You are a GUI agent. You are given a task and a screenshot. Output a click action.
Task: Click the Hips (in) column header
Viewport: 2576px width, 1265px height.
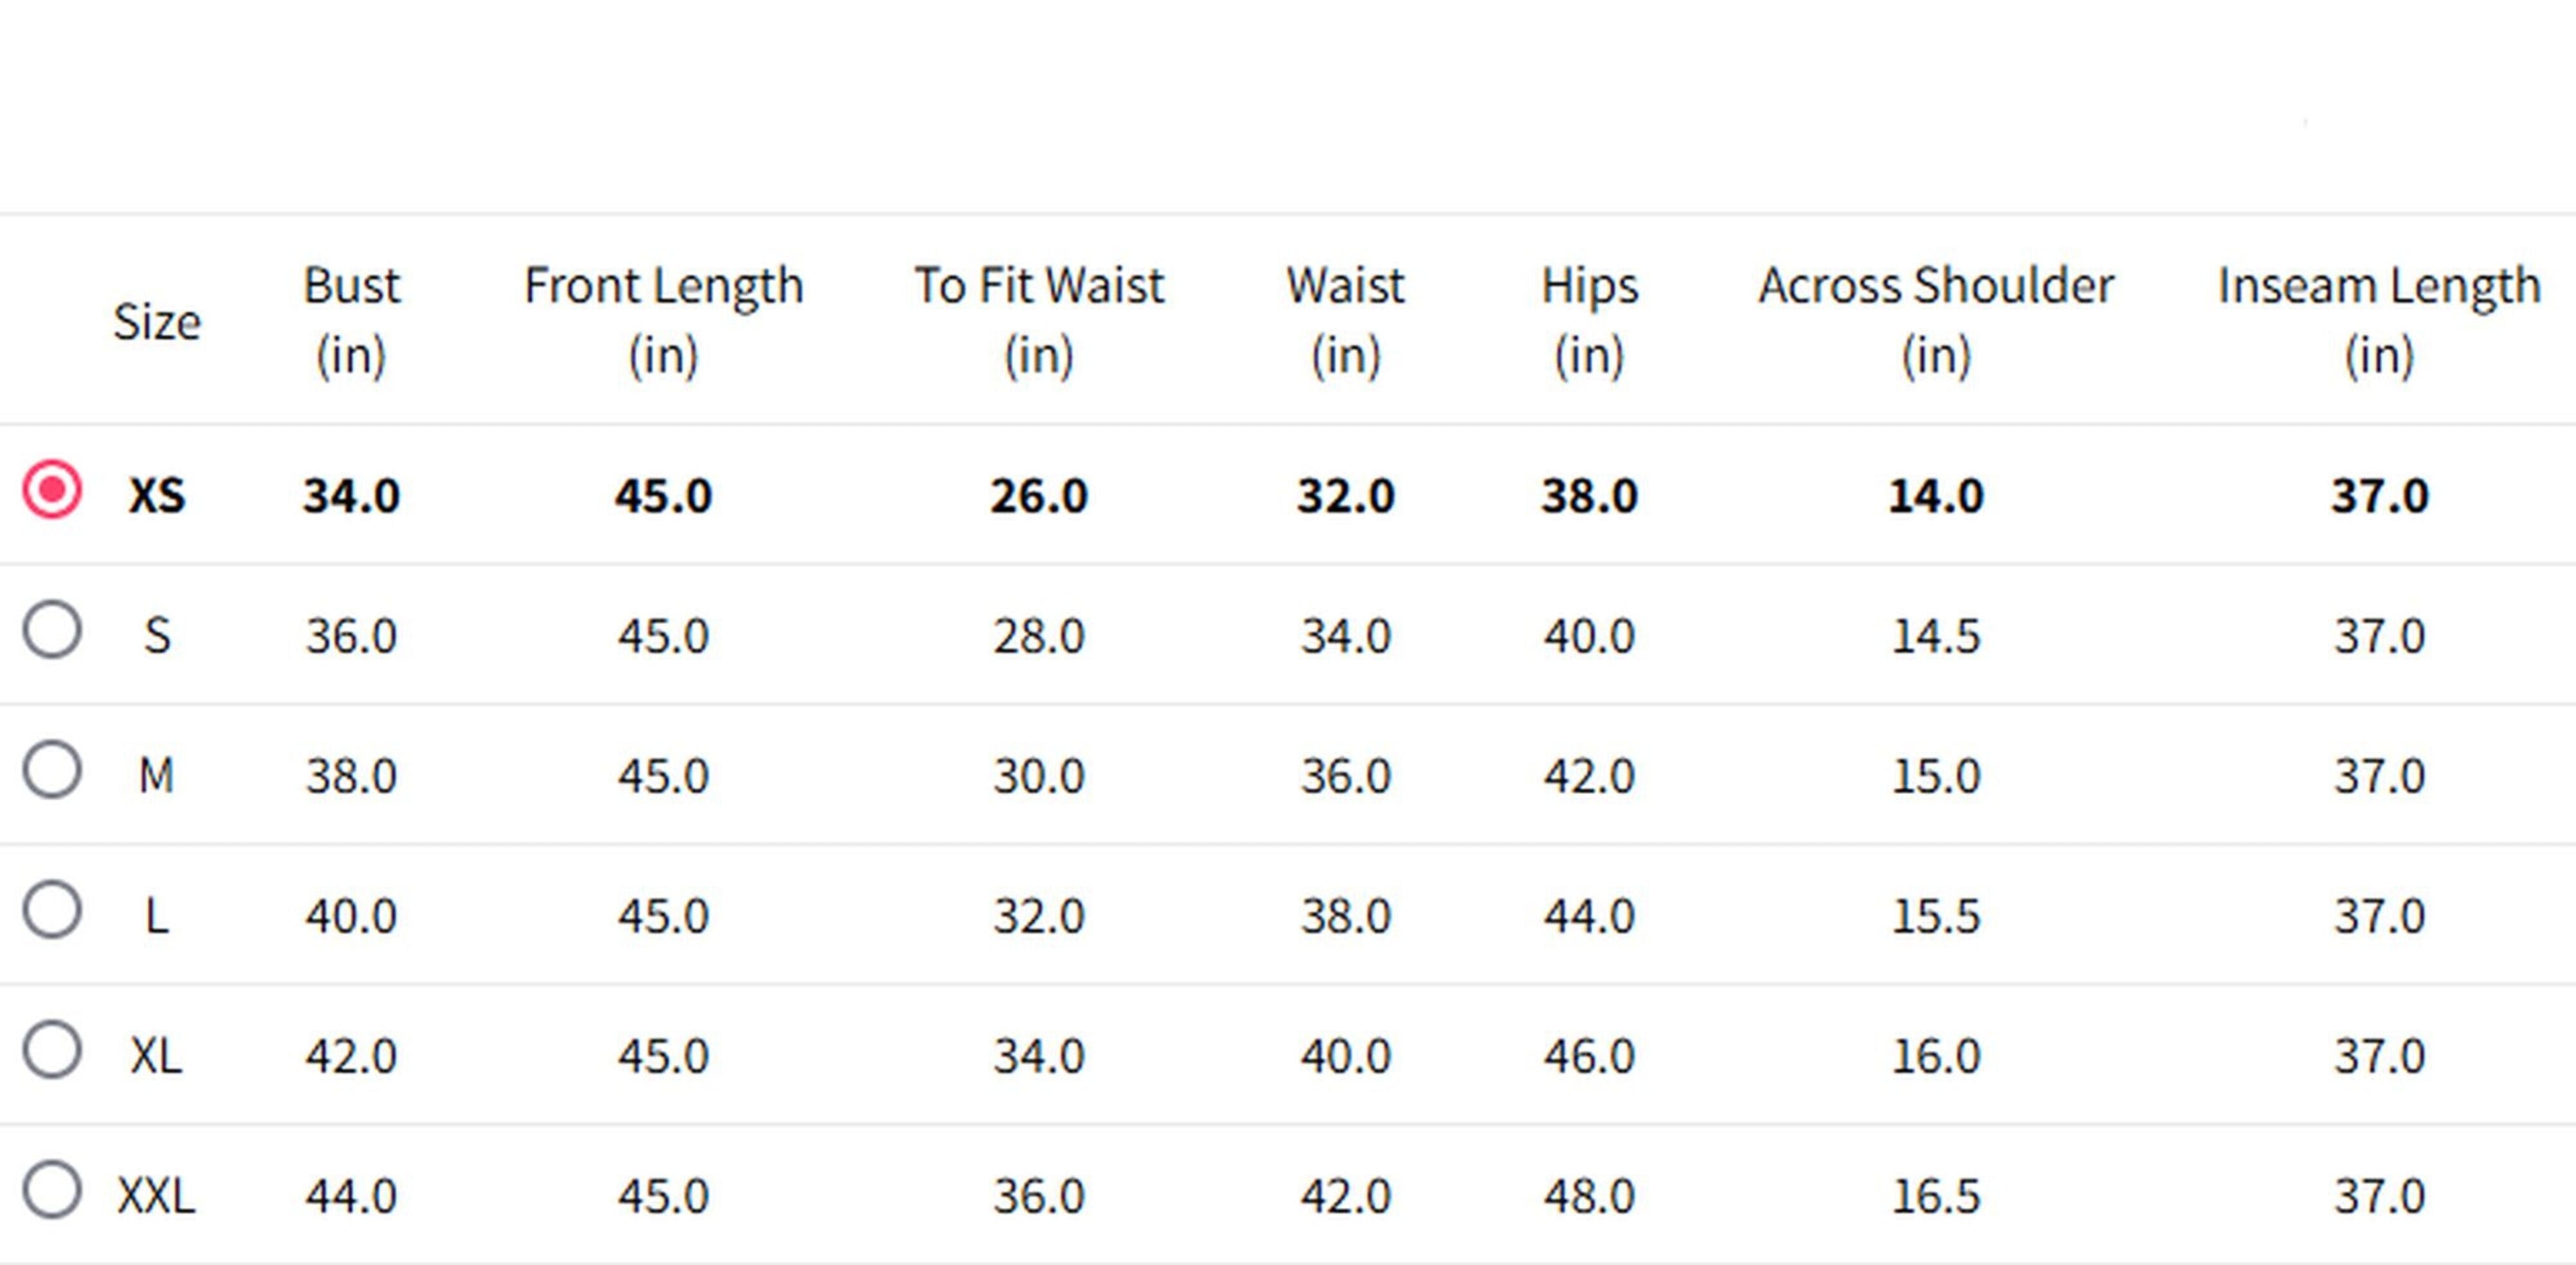tap(1589, 320)
